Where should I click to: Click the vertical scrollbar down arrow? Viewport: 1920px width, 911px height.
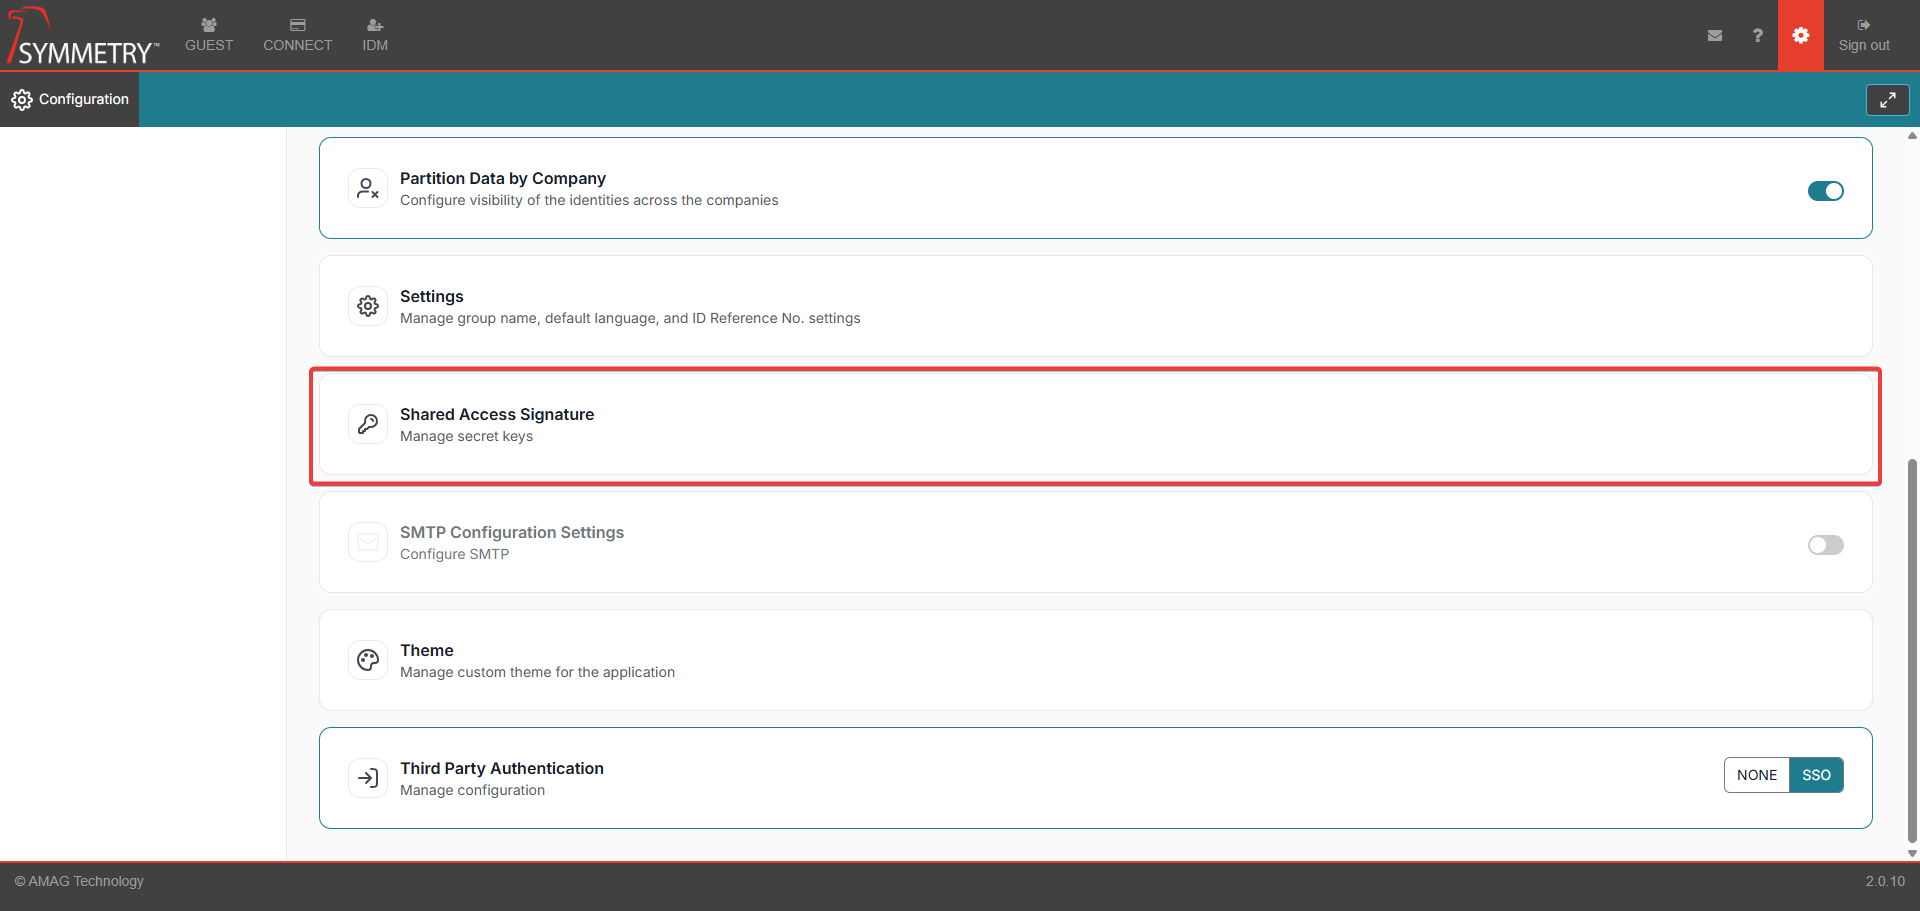pyautogui.click(x=1912, y=853)
